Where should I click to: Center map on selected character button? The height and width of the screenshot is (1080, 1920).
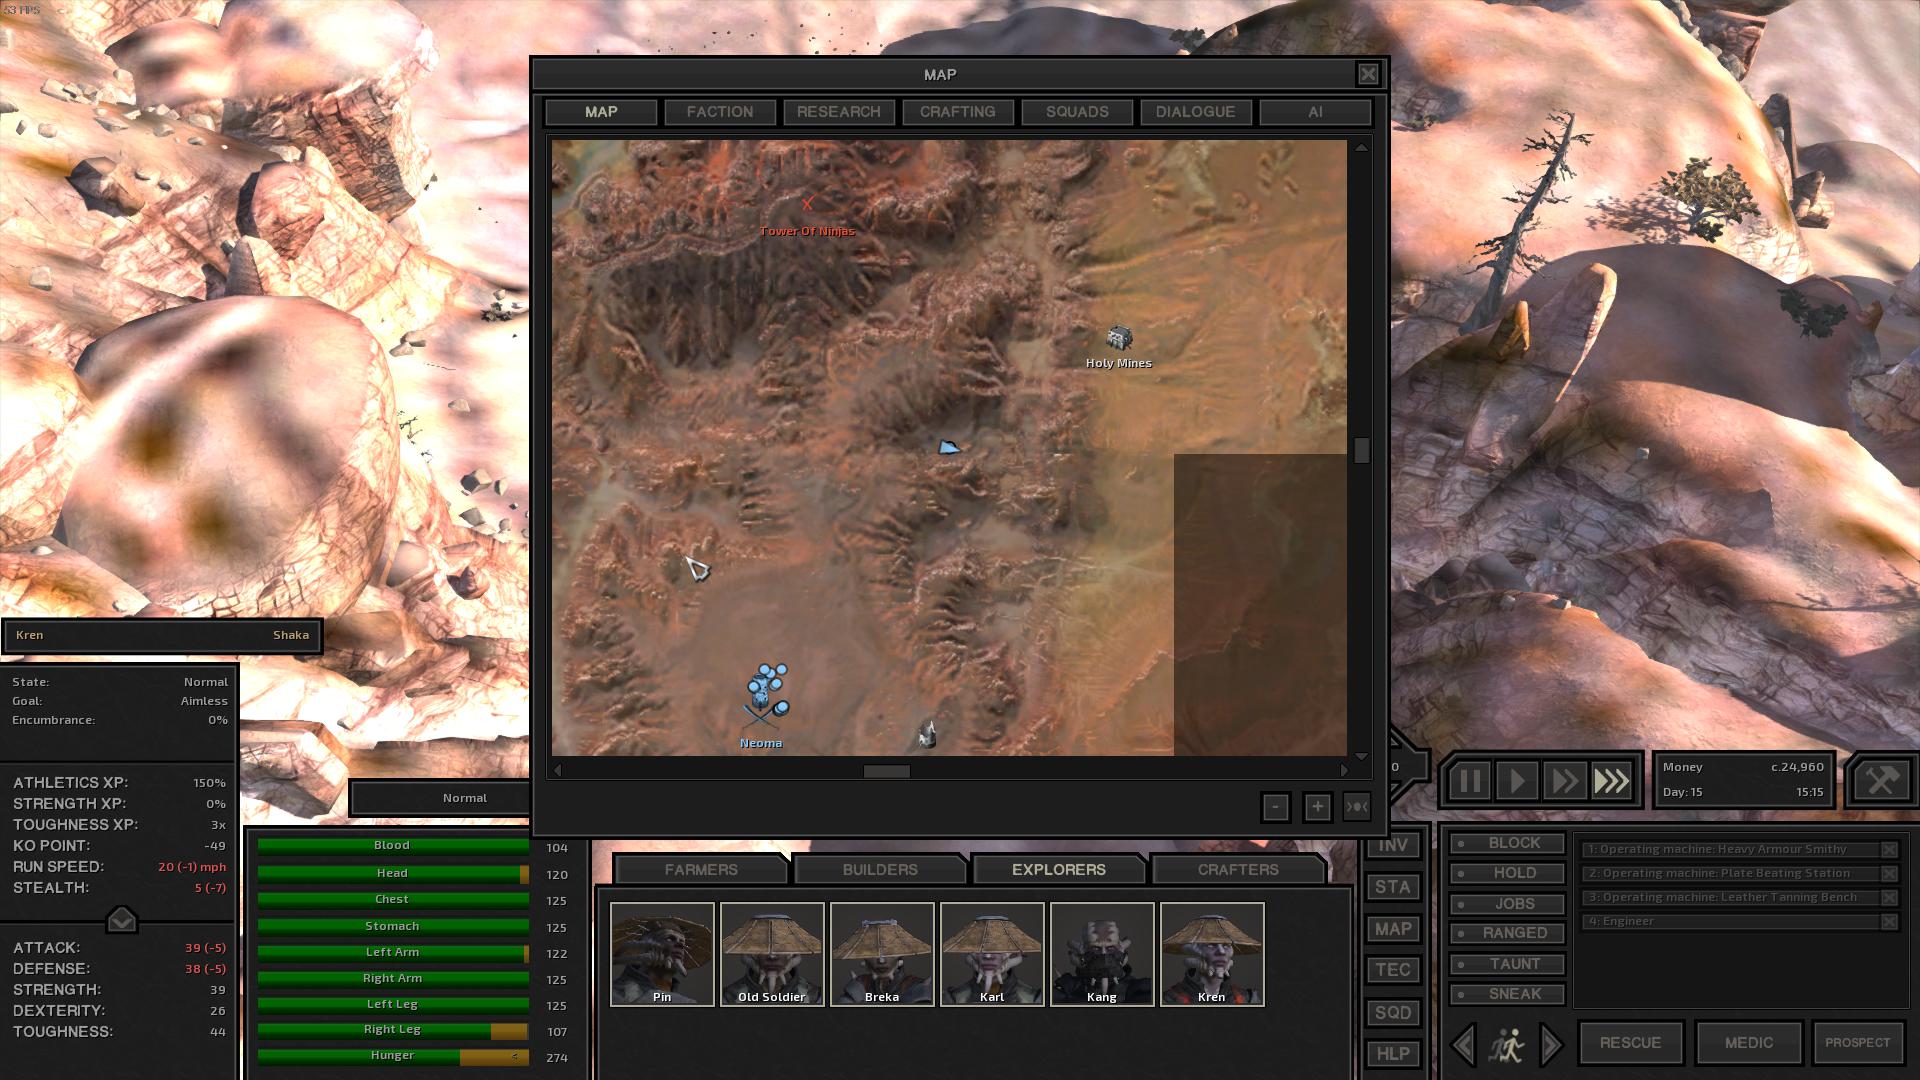(1357, 807)
